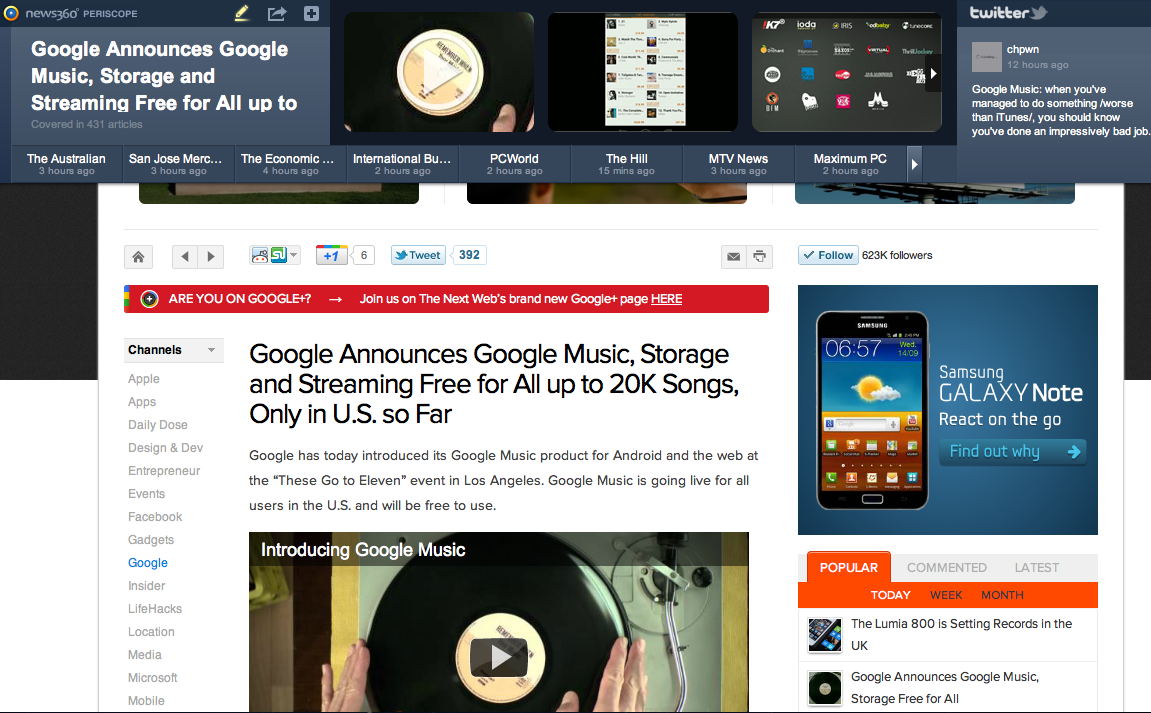Select the WEEK filter
This screenshot has height=713, width=1151.
coord(946,595)
